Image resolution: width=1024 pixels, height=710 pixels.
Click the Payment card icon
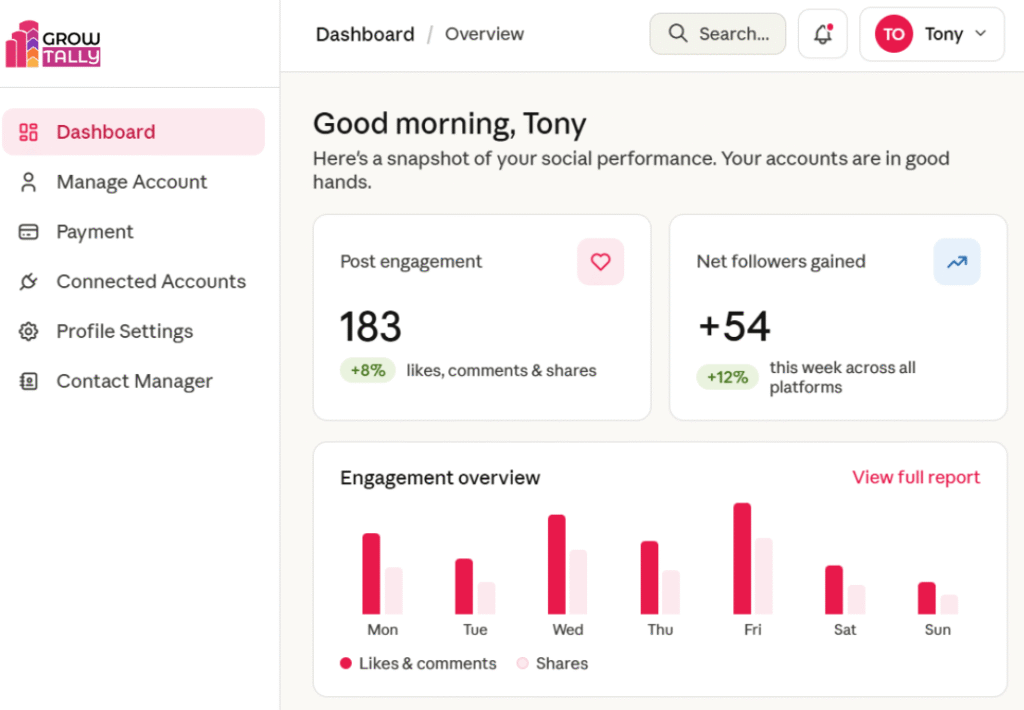(x=28, y=232)
